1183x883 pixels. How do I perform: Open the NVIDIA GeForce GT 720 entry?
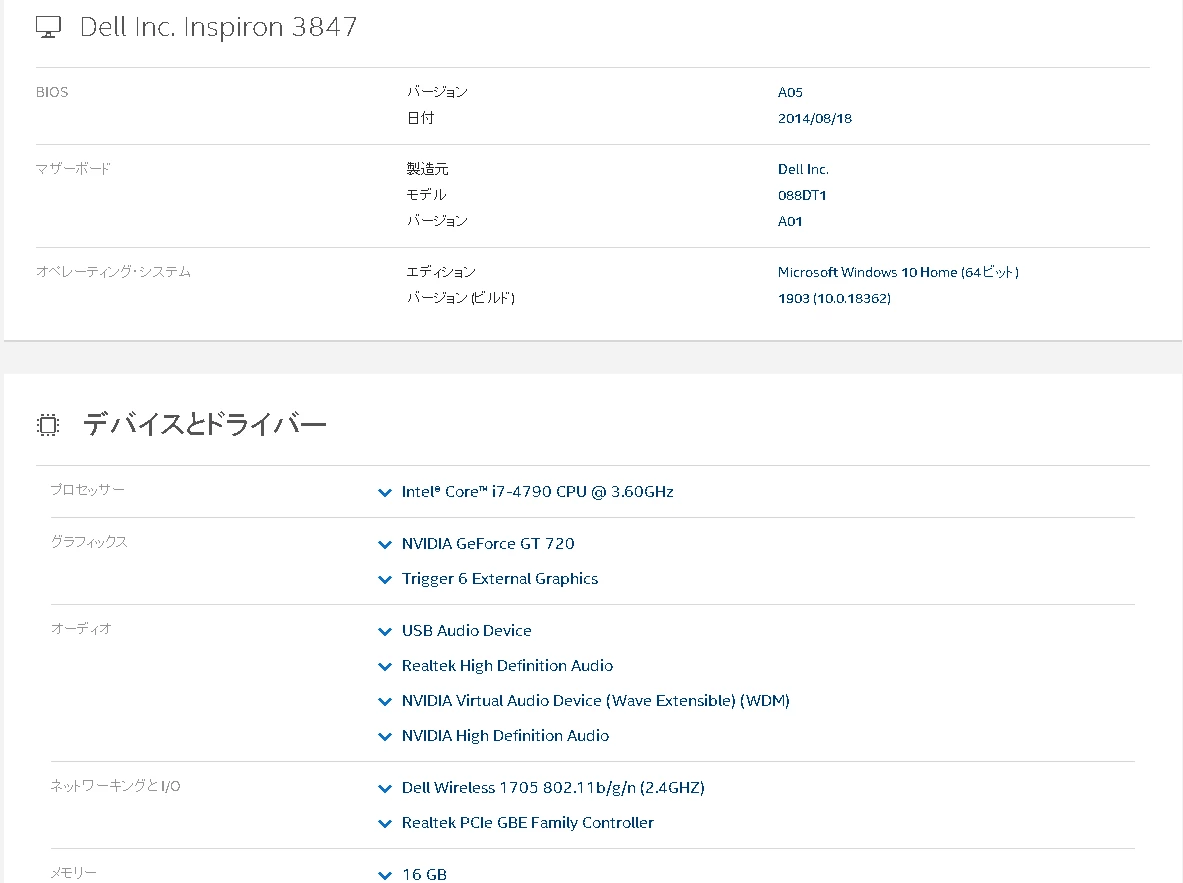point(488,544)
